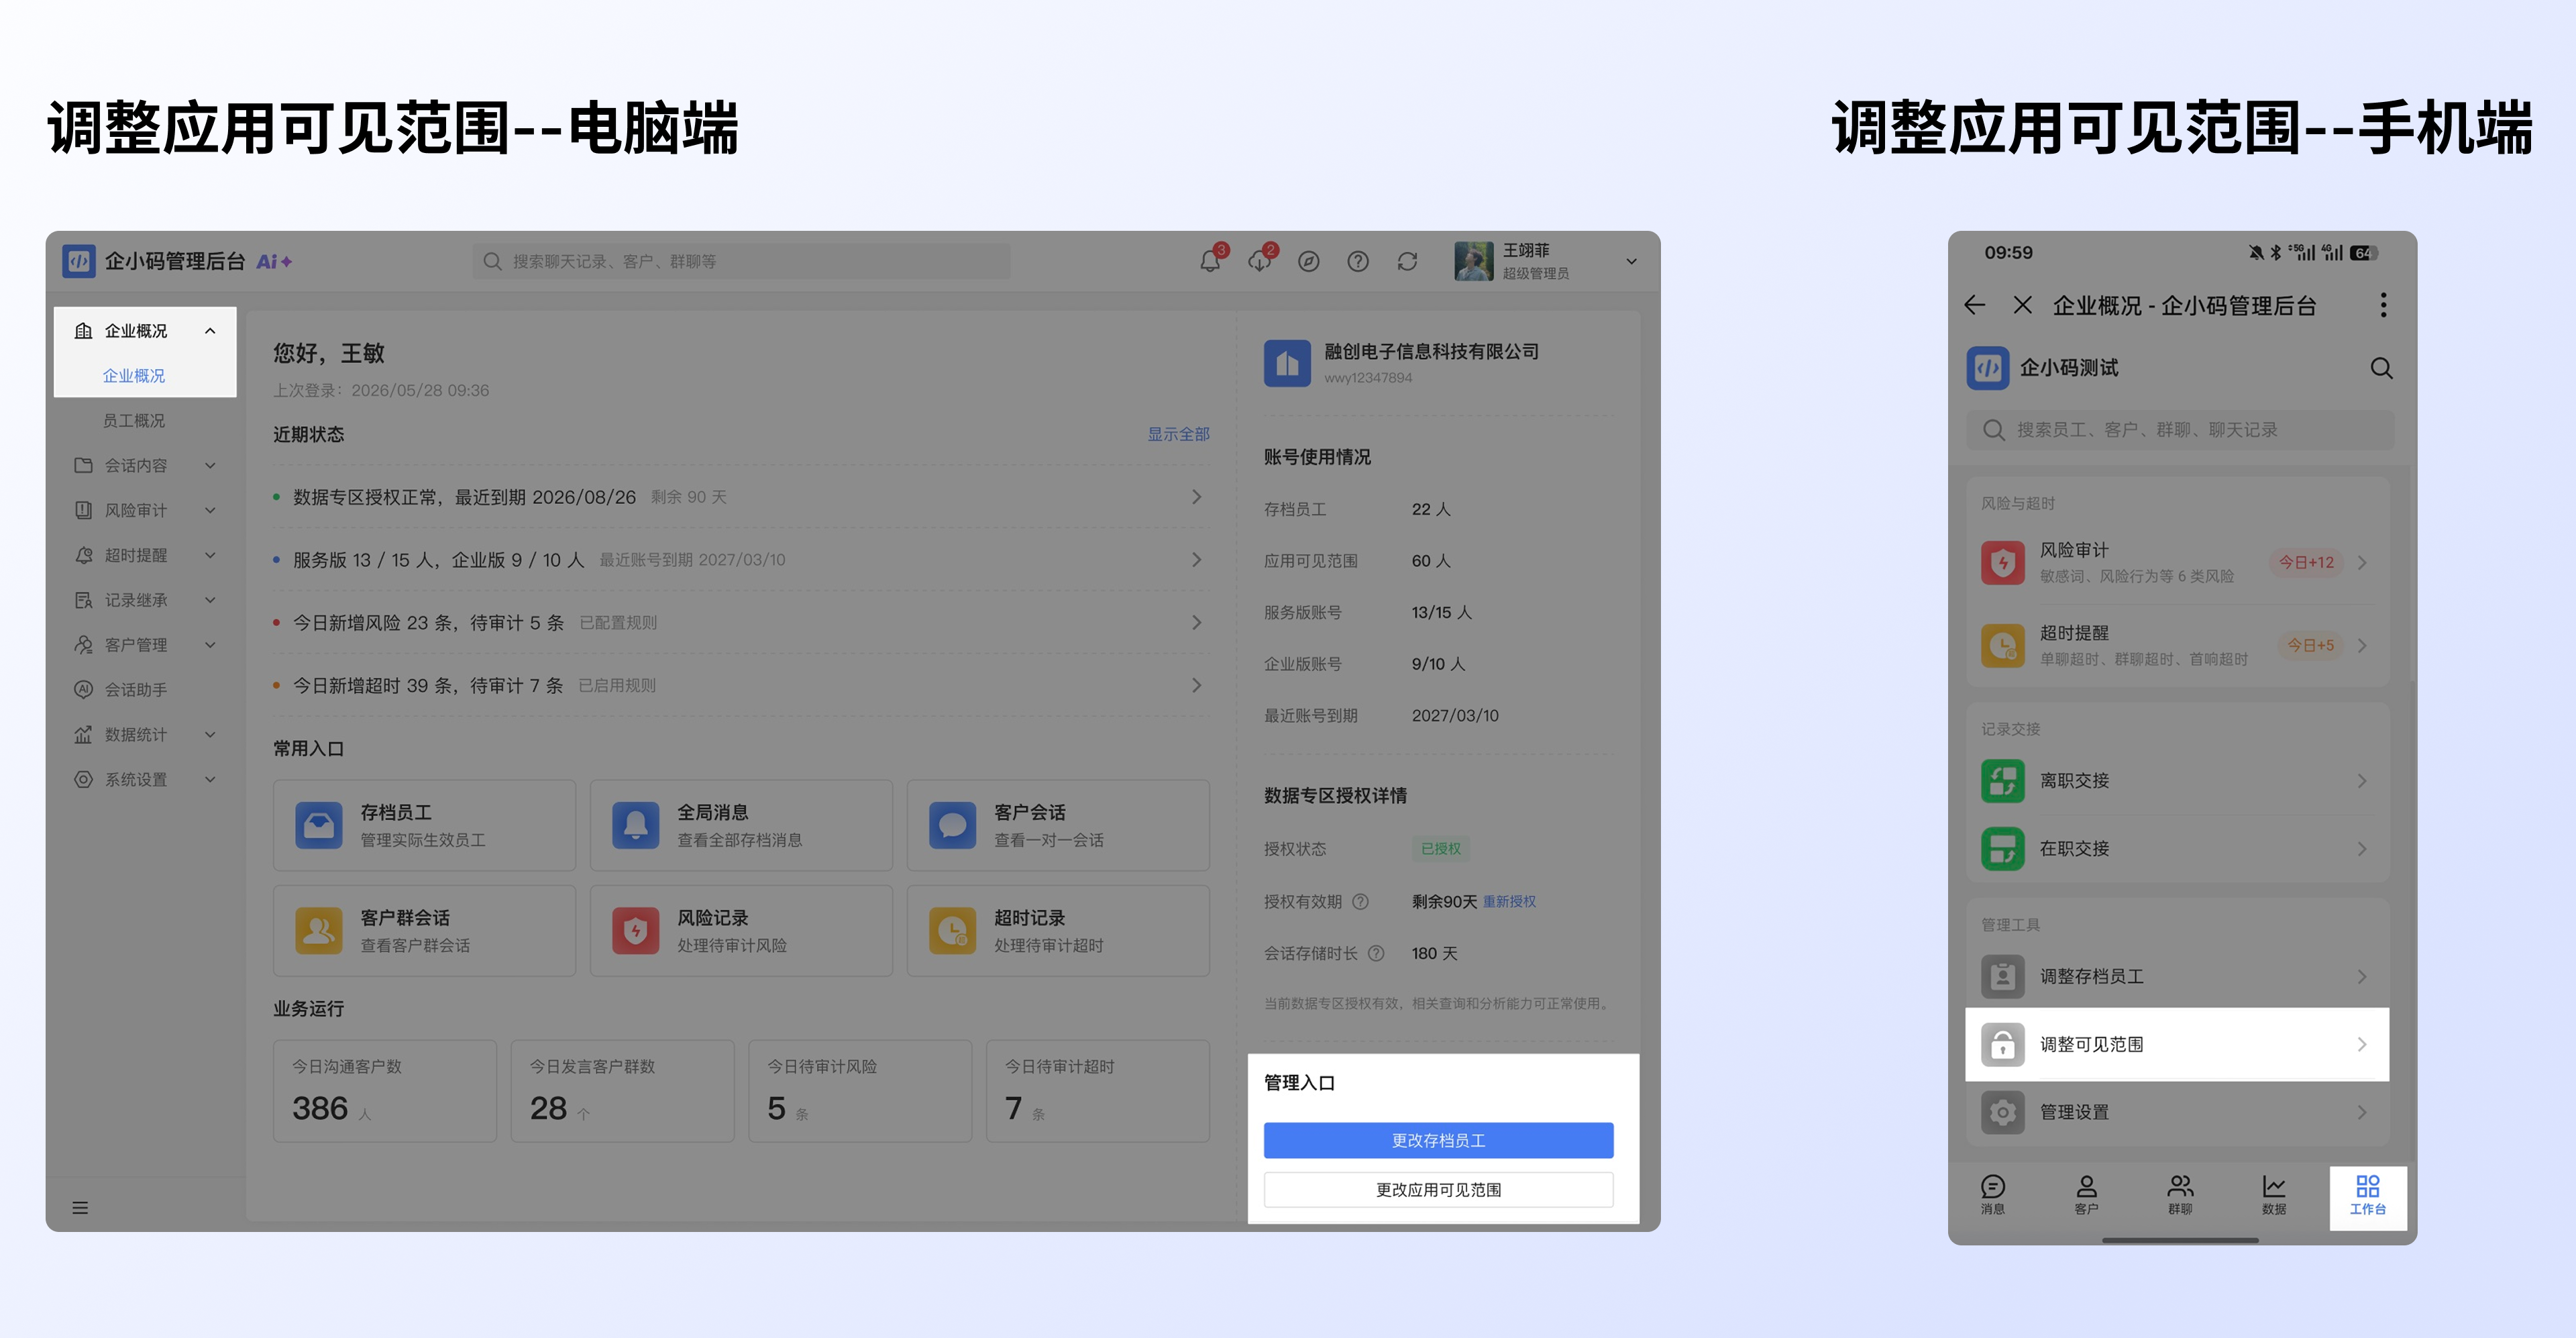Viewport: 2576px width, 1338px height.
Task: Open the 客户群会话 shortcut card
Action: [424, 930]
